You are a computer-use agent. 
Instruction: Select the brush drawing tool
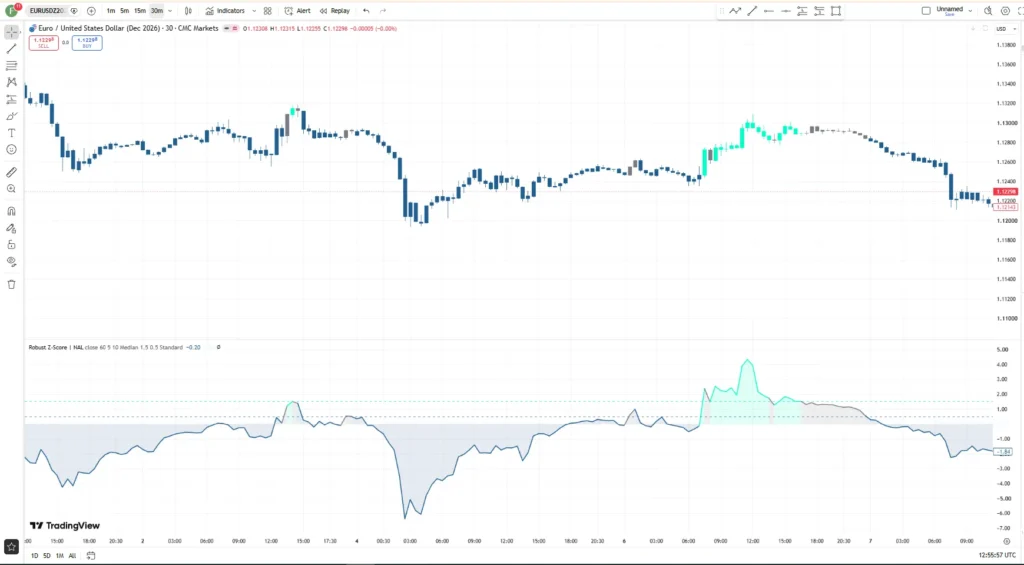pos(11,116)
